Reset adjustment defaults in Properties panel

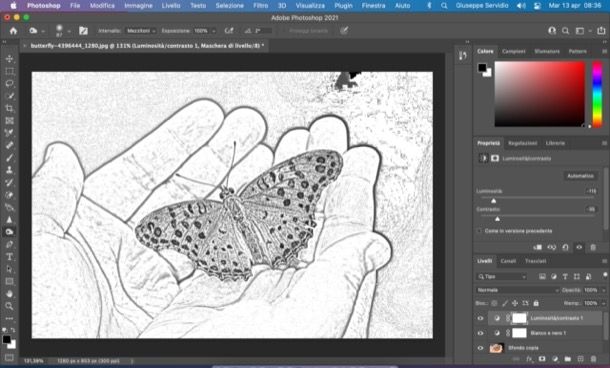tap(565, 247)
